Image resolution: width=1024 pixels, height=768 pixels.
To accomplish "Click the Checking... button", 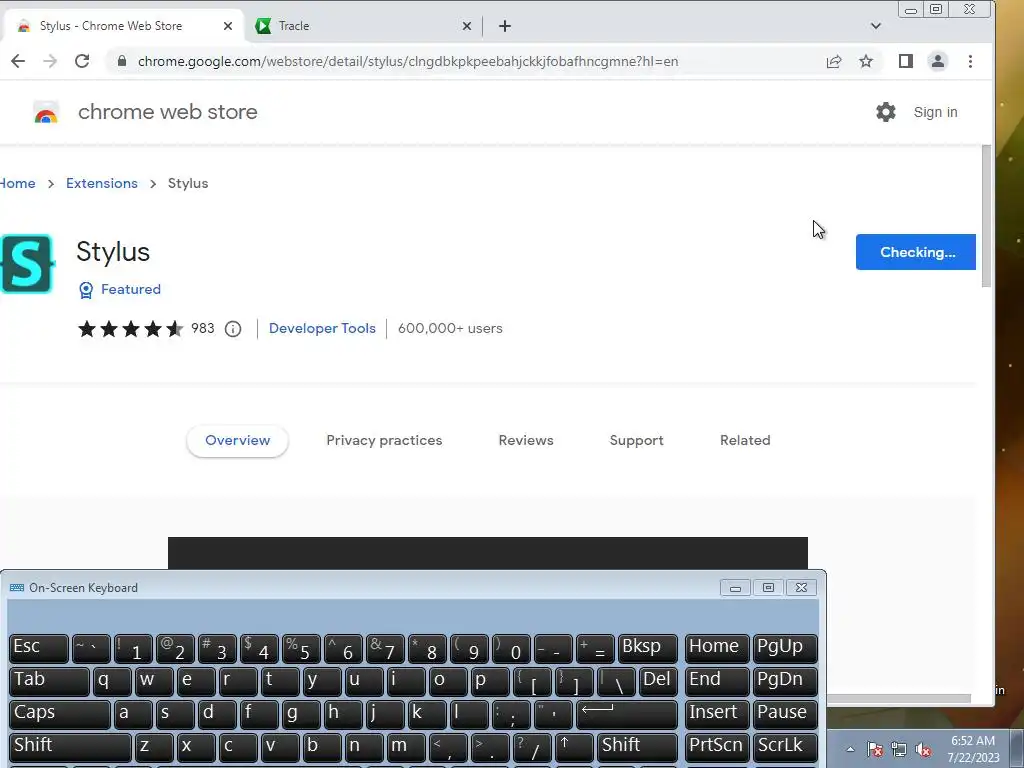I will [x=916, y=252].
